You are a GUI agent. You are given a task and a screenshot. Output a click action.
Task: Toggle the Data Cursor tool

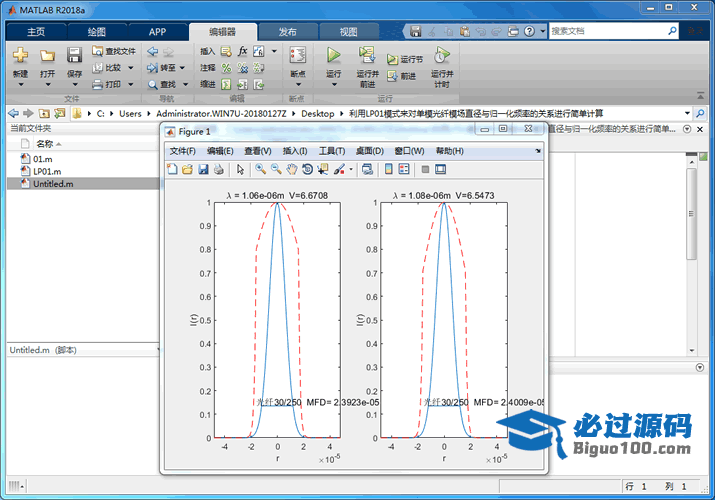pyautogui.click(x=323, y=170)
